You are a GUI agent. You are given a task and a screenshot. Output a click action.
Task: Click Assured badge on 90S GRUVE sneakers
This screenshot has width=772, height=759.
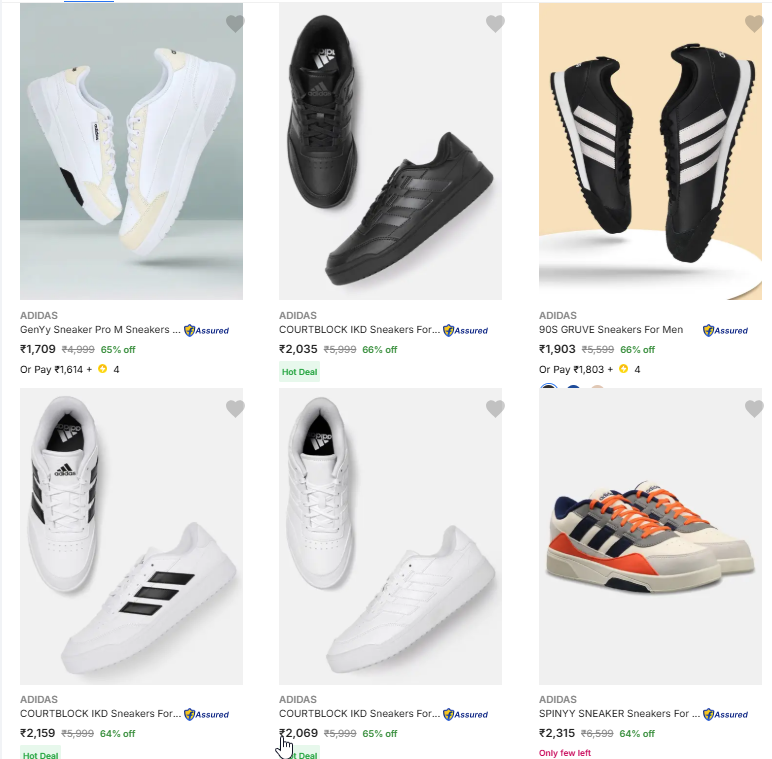tap(726, 330)
